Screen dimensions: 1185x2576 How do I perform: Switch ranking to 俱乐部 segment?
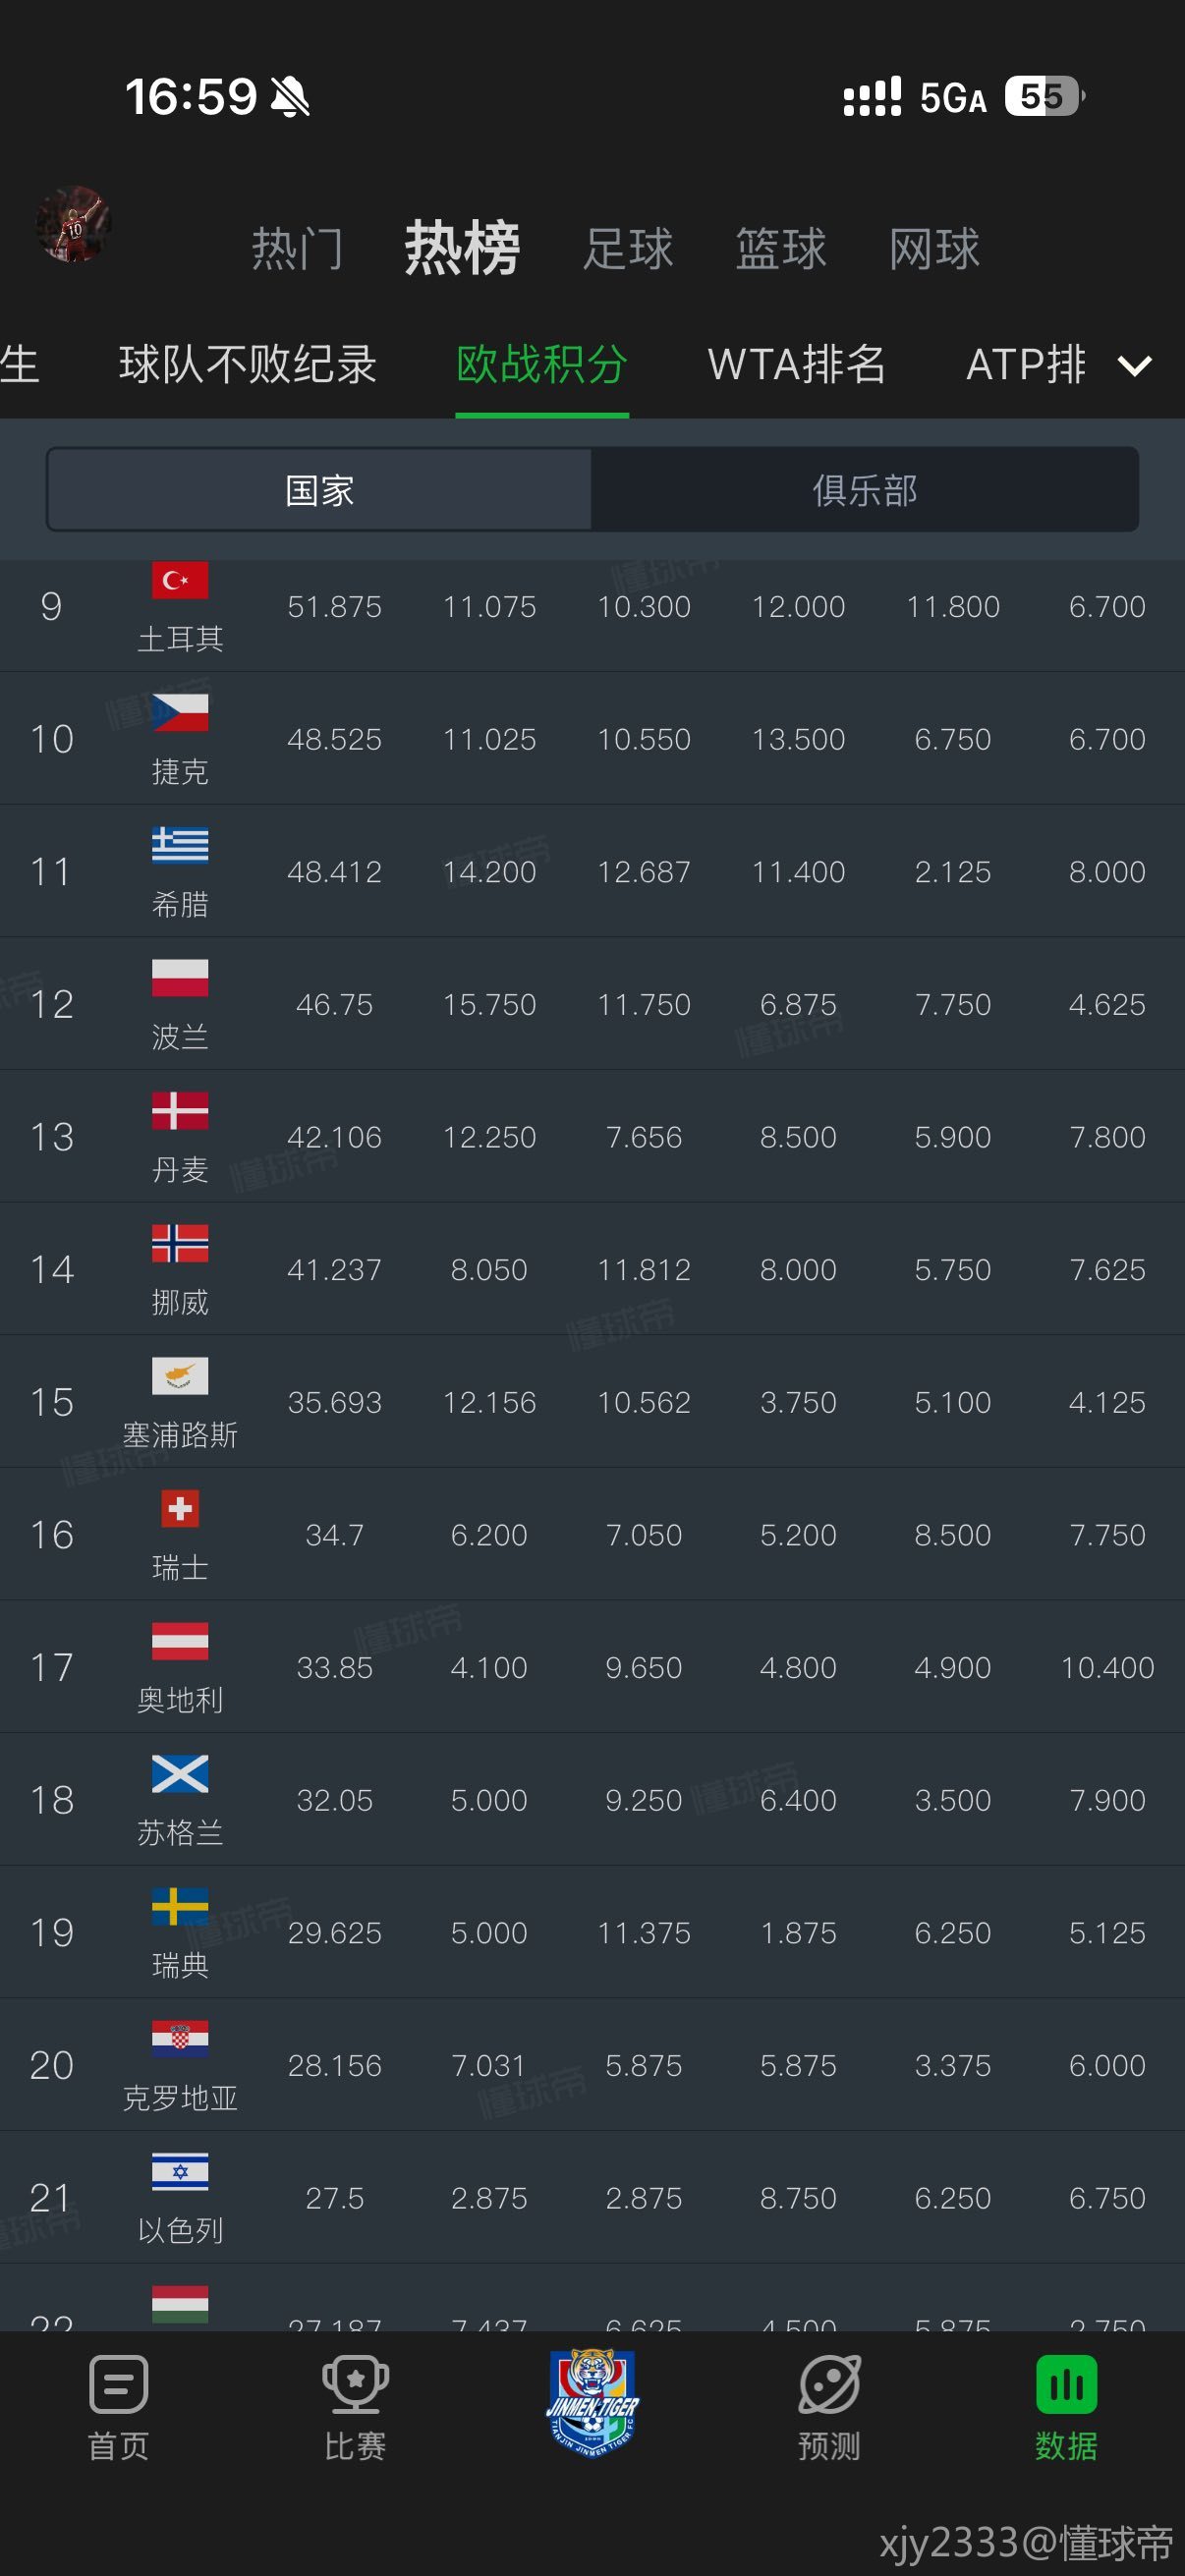(x=865, y=490)
